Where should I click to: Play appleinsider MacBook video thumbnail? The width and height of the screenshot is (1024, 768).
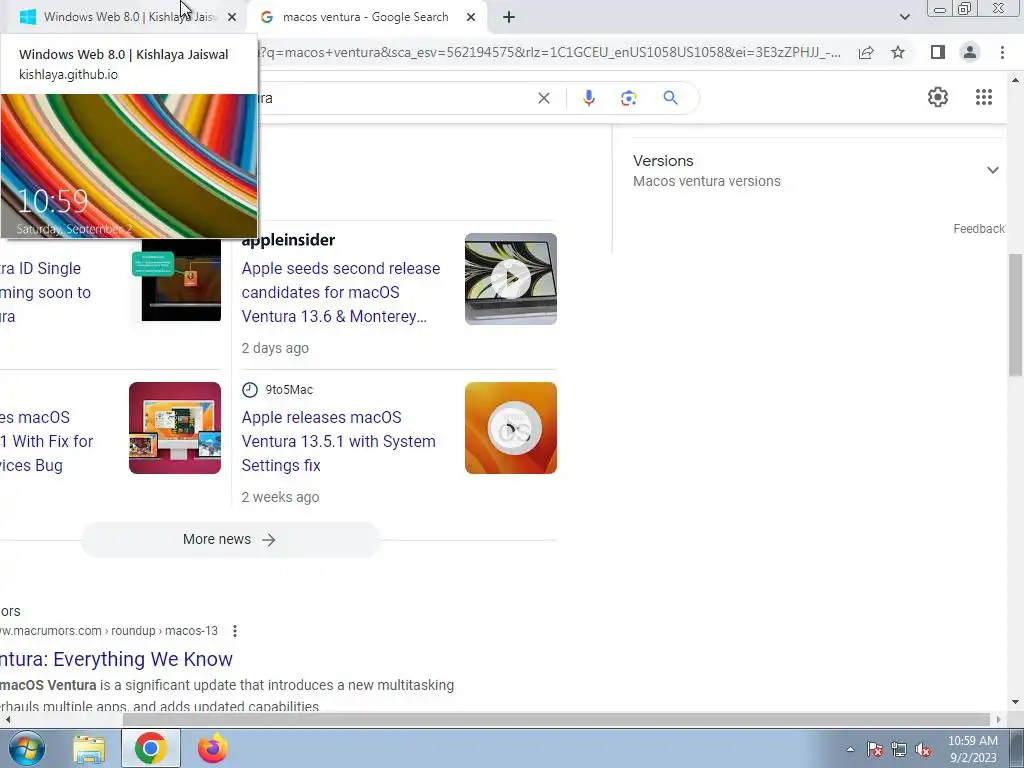pos(511,279)
